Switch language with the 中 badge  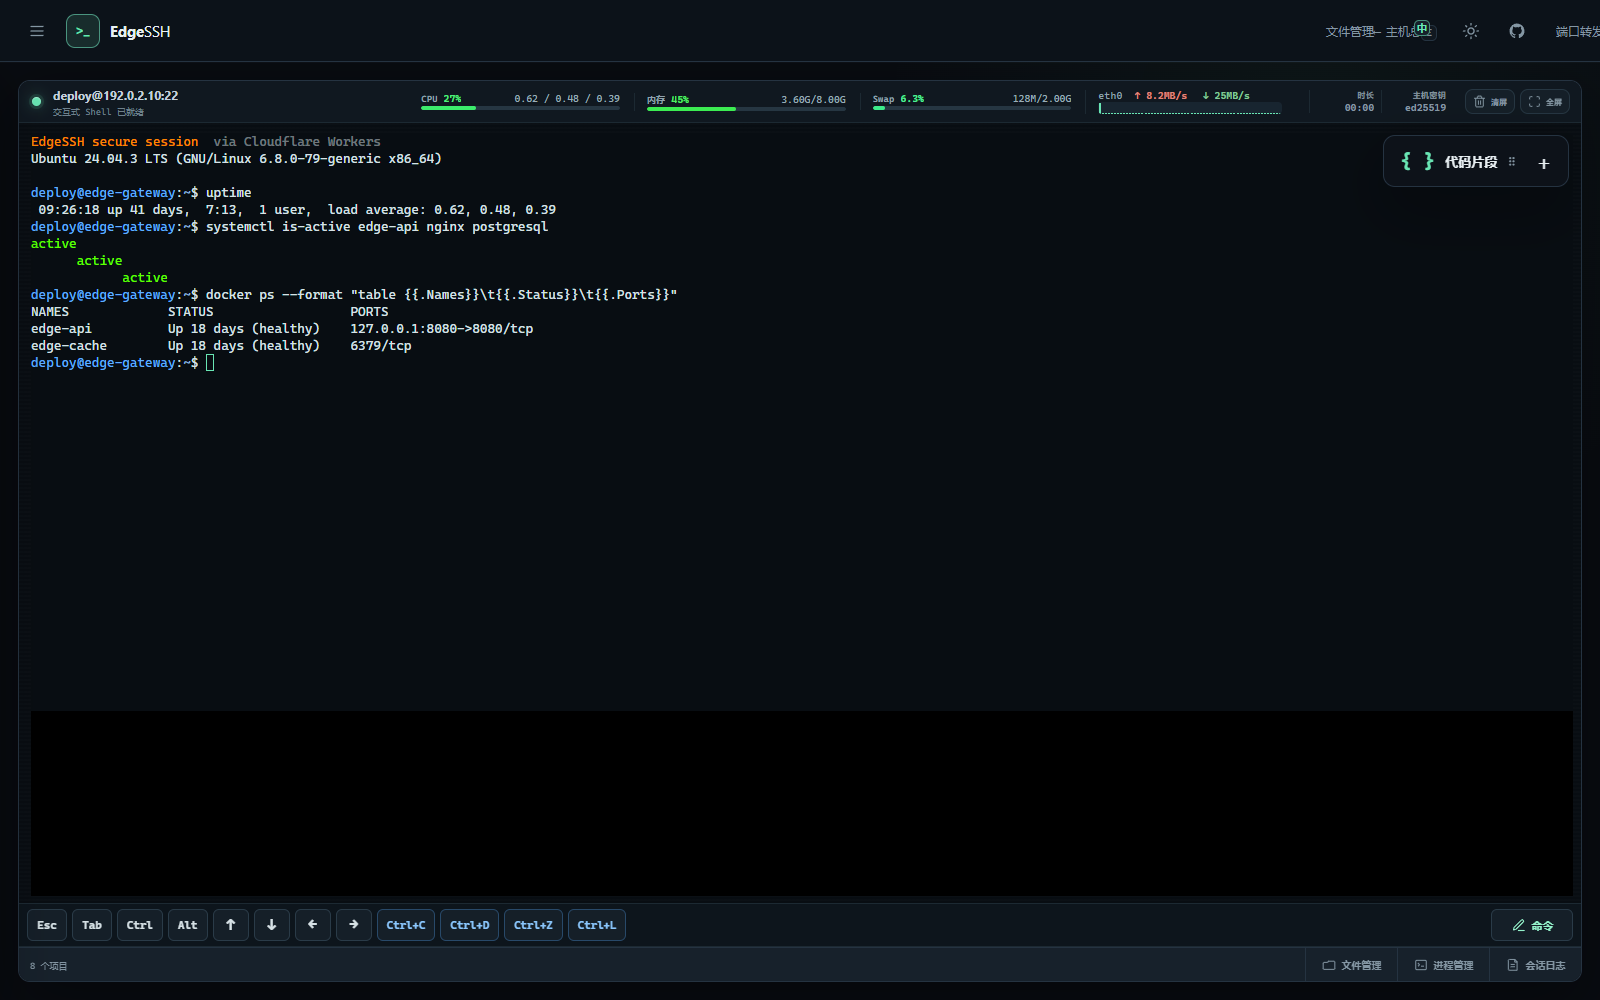point(1422,28)
